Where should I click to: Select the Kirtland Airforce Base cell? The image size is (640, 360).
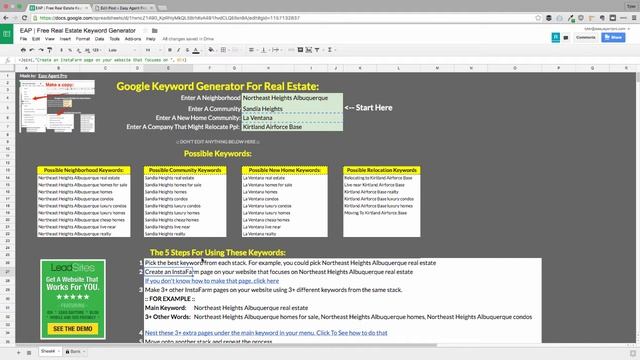[x=292, y=127]
